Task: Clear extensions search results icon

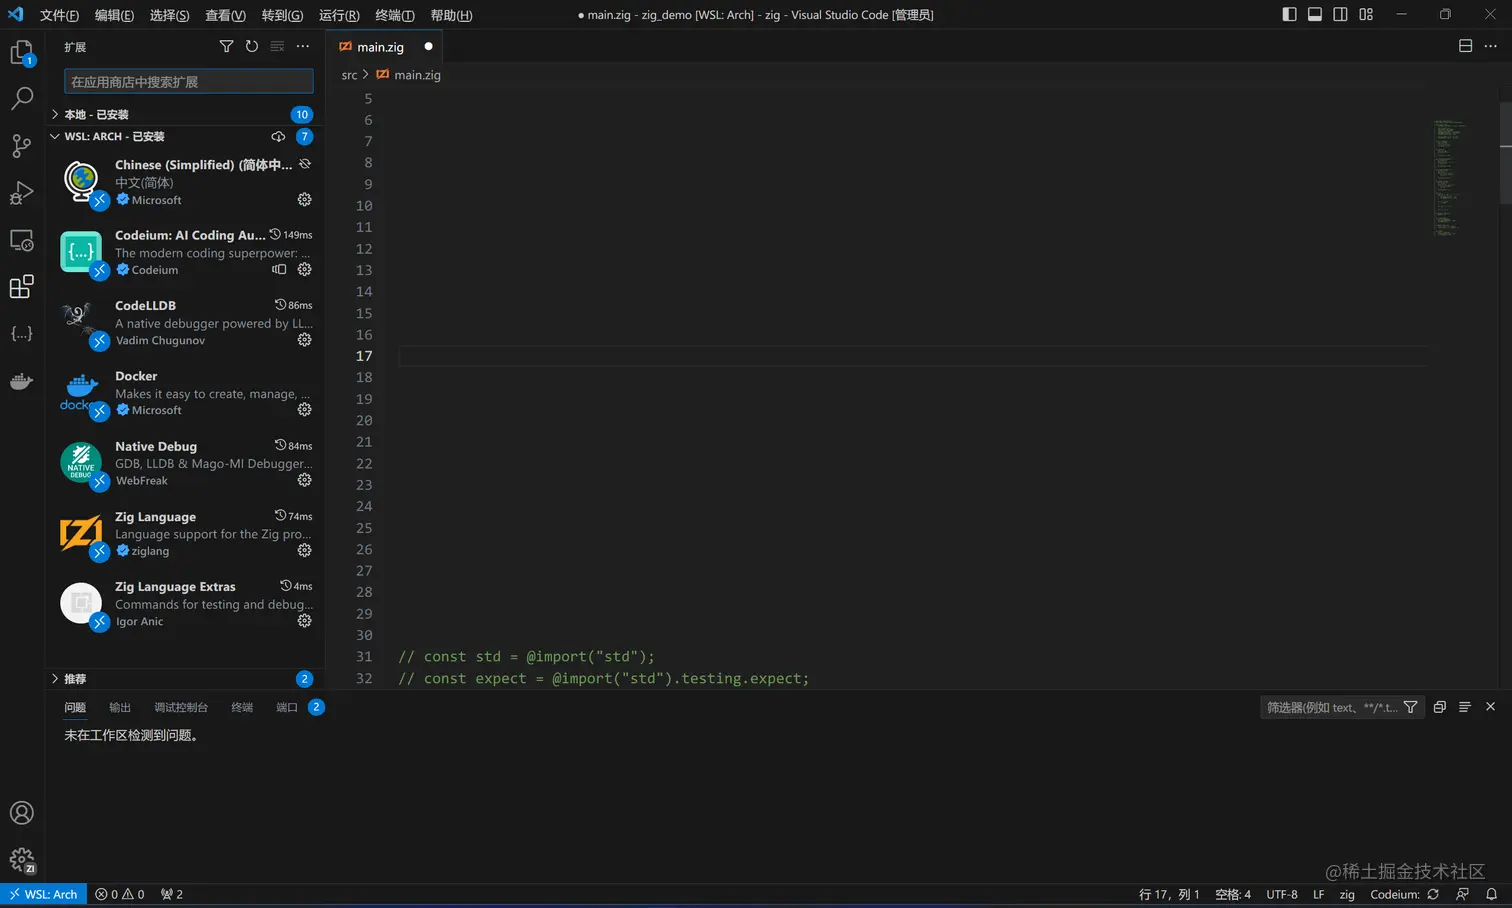Action: tap(277, 47)
